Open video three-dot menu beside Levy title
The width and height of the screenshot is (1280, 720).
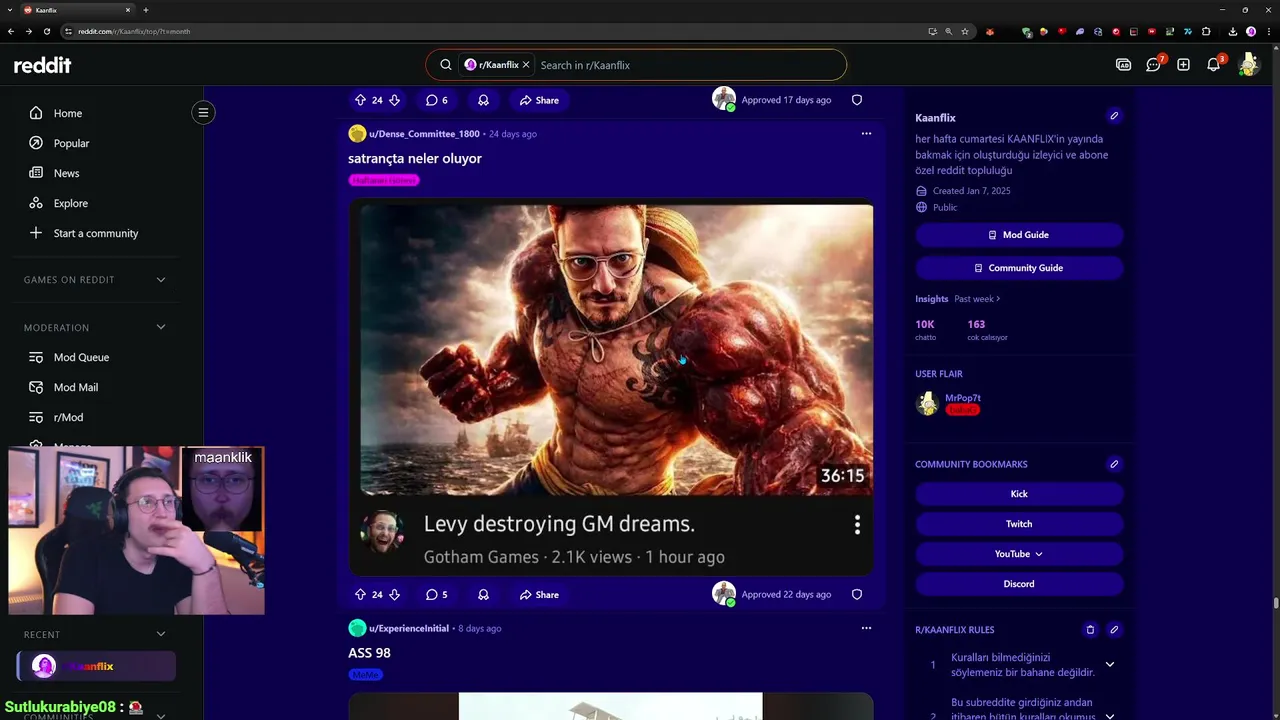coord(857,525)
